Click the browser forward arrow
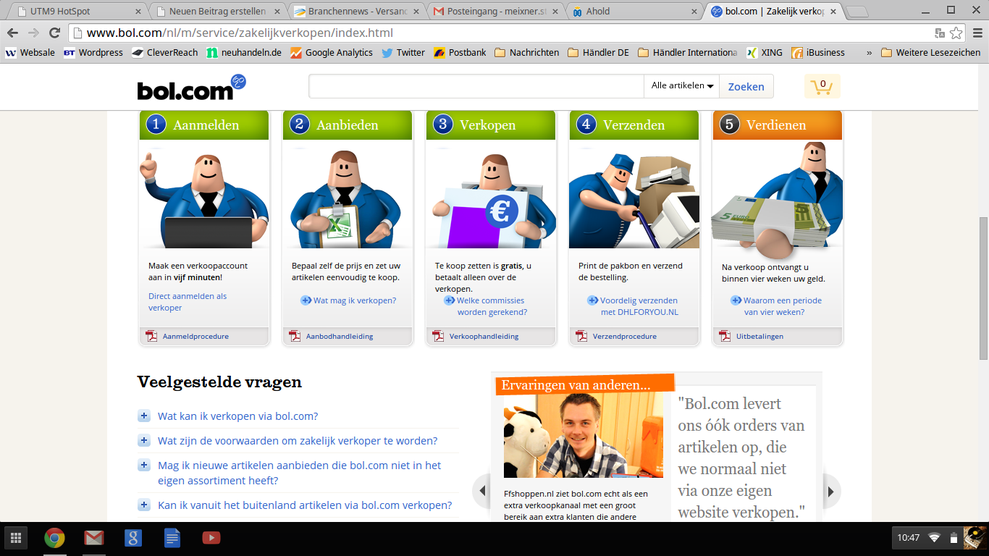The width and height of the screenshot is (989, 556). [33, 33]
